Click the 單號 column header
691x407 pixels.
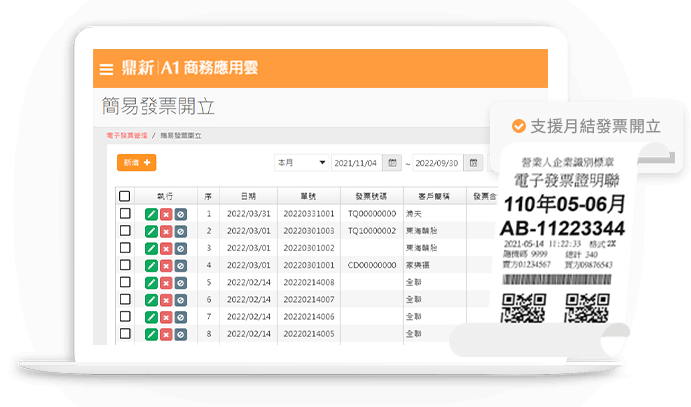pyautogui.click(x=309, y=196)
